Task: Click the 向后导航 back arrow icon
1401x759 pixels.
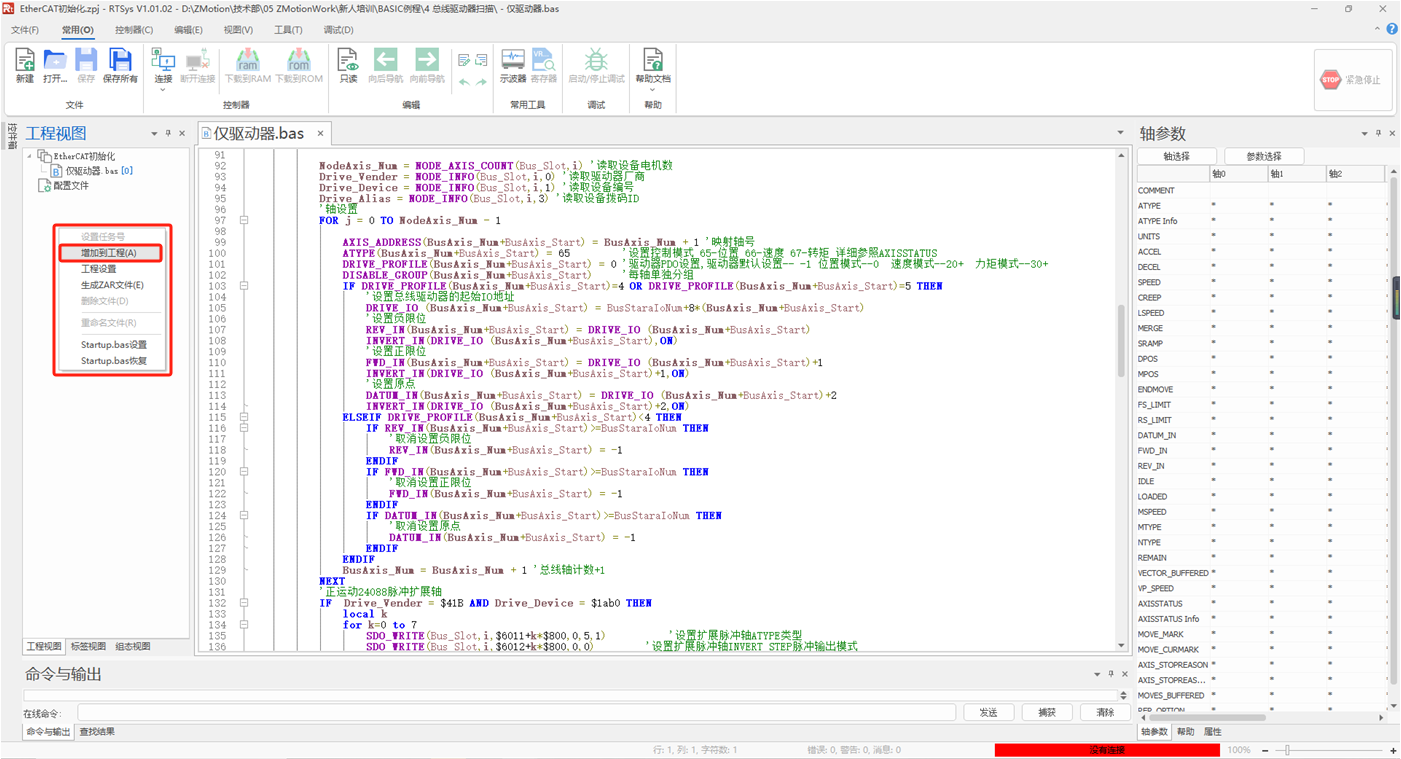Action: coord(385,61)
